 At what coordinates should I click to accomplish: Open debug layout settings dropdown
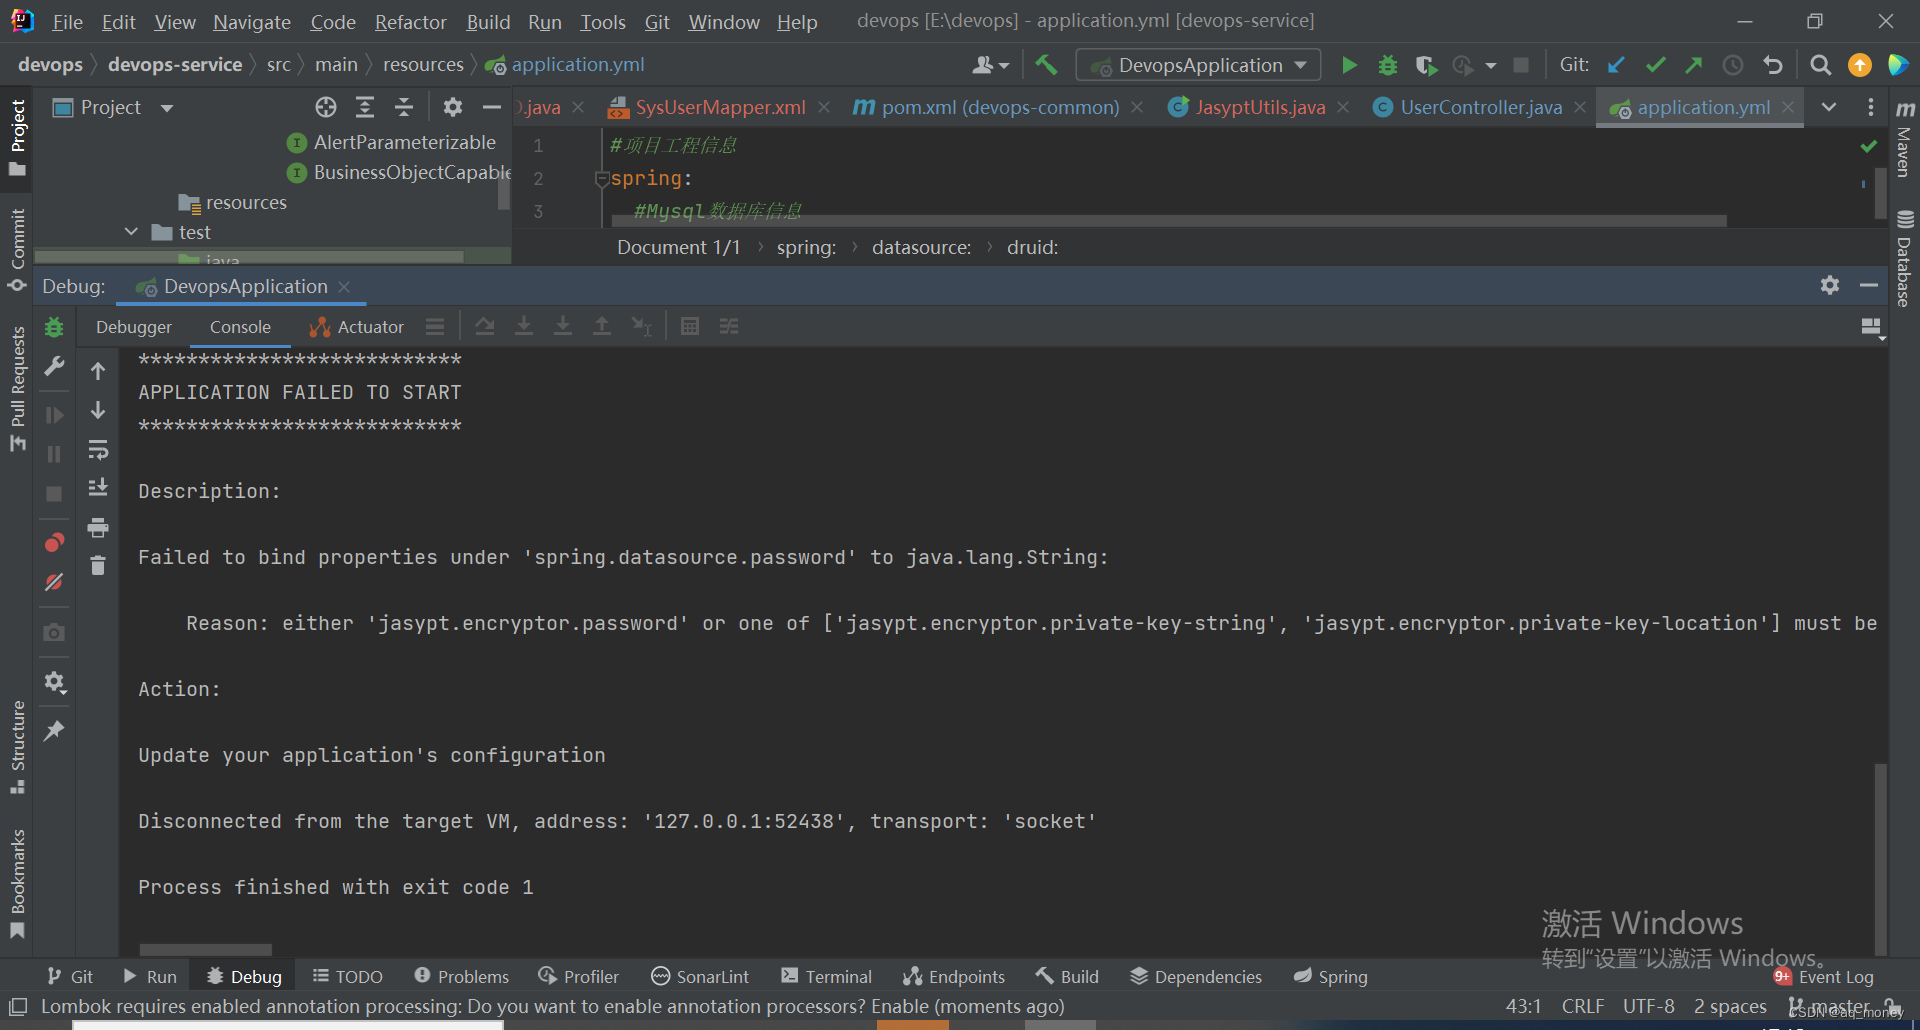tap(1871, 327)
